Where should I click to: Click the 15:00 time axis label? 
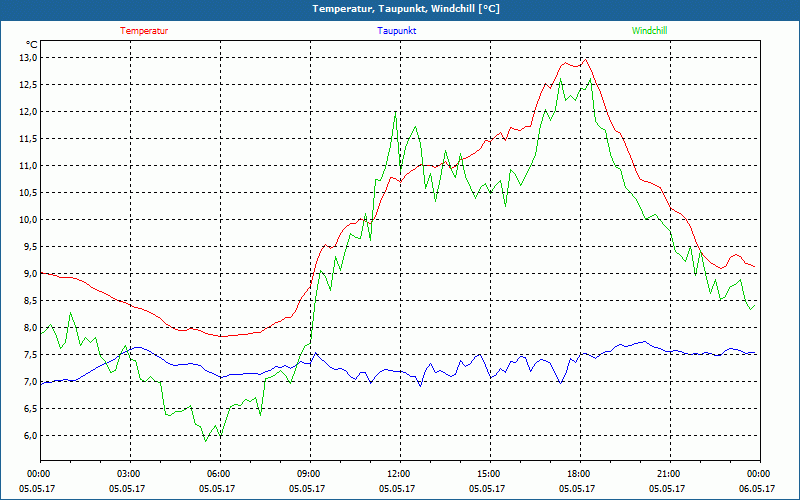click(490, 474)
